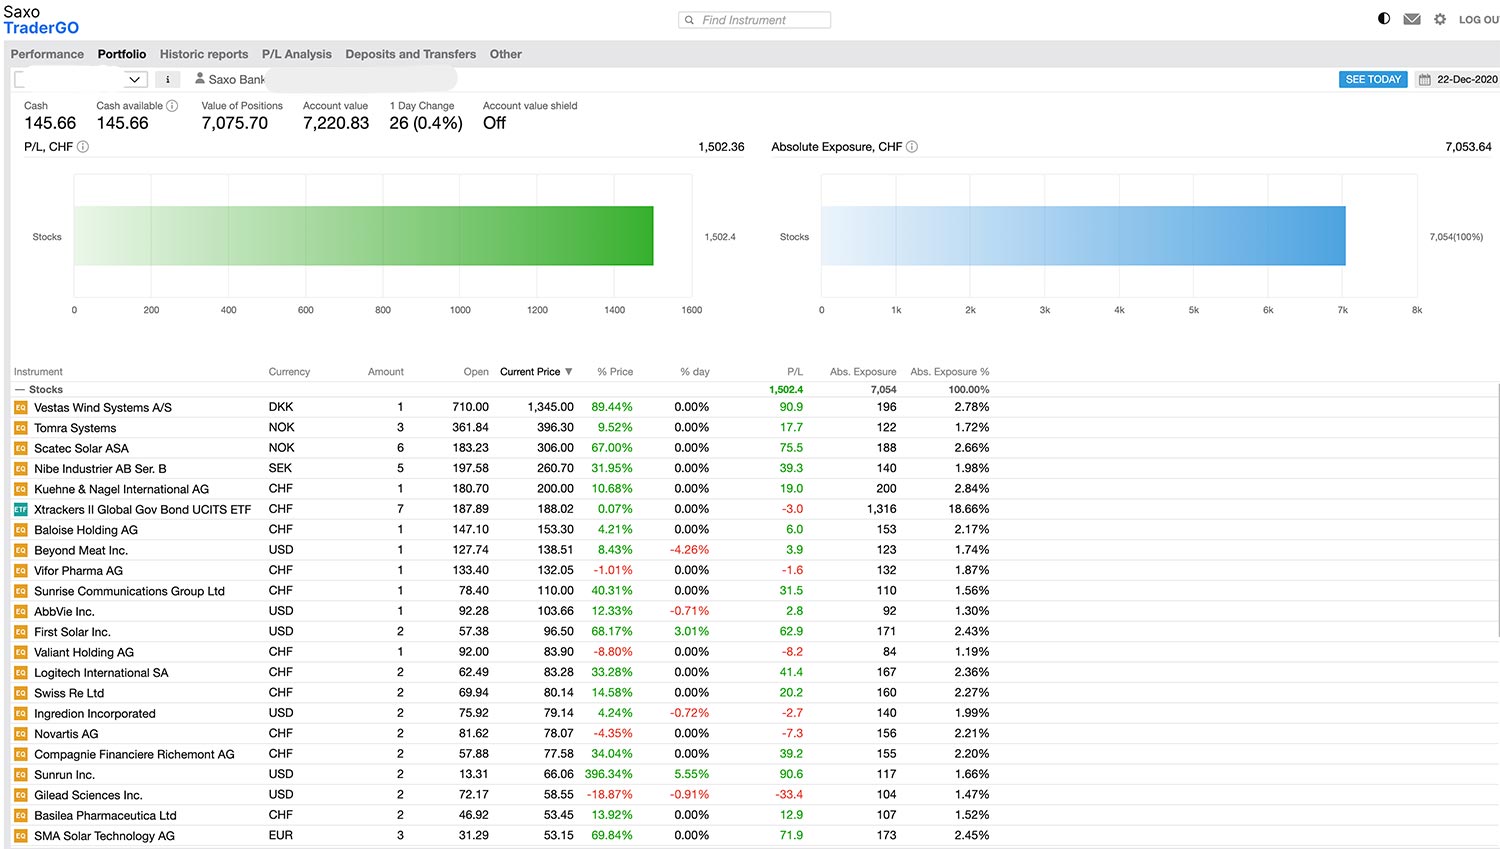Viewport: 1500px width, 849px height.
Task: Switch to P/L Analysis tab
Action: [x=297, y=54]
